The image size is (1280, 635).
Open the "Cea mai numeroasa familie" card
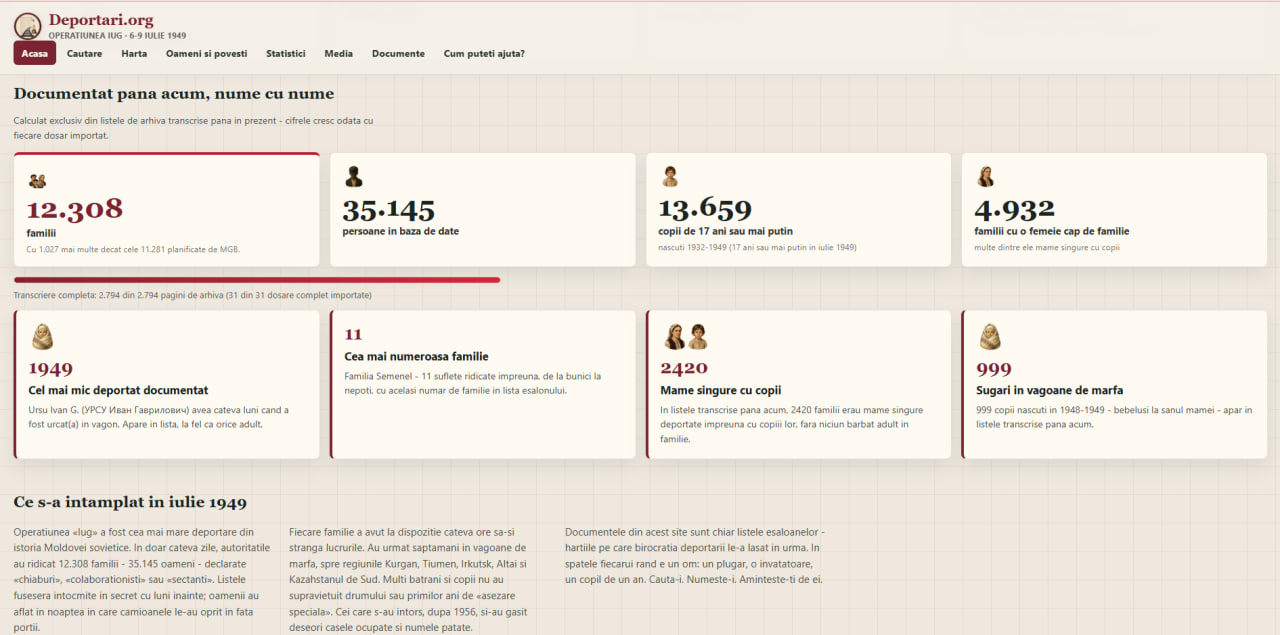(483, 384)
